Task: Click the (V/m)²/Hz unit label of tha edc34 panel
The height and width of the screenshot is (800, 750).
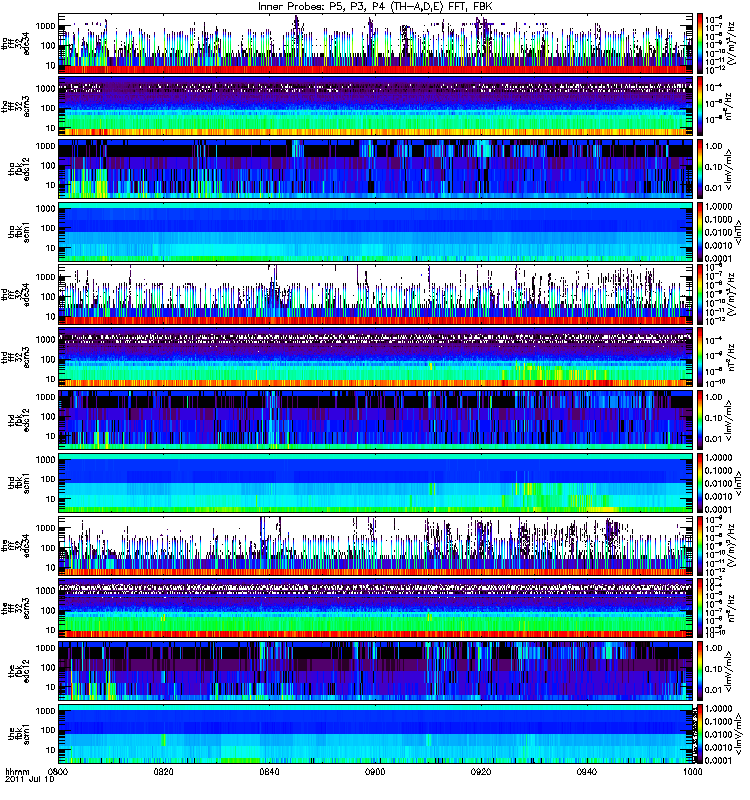Action: tap(731, 43)
